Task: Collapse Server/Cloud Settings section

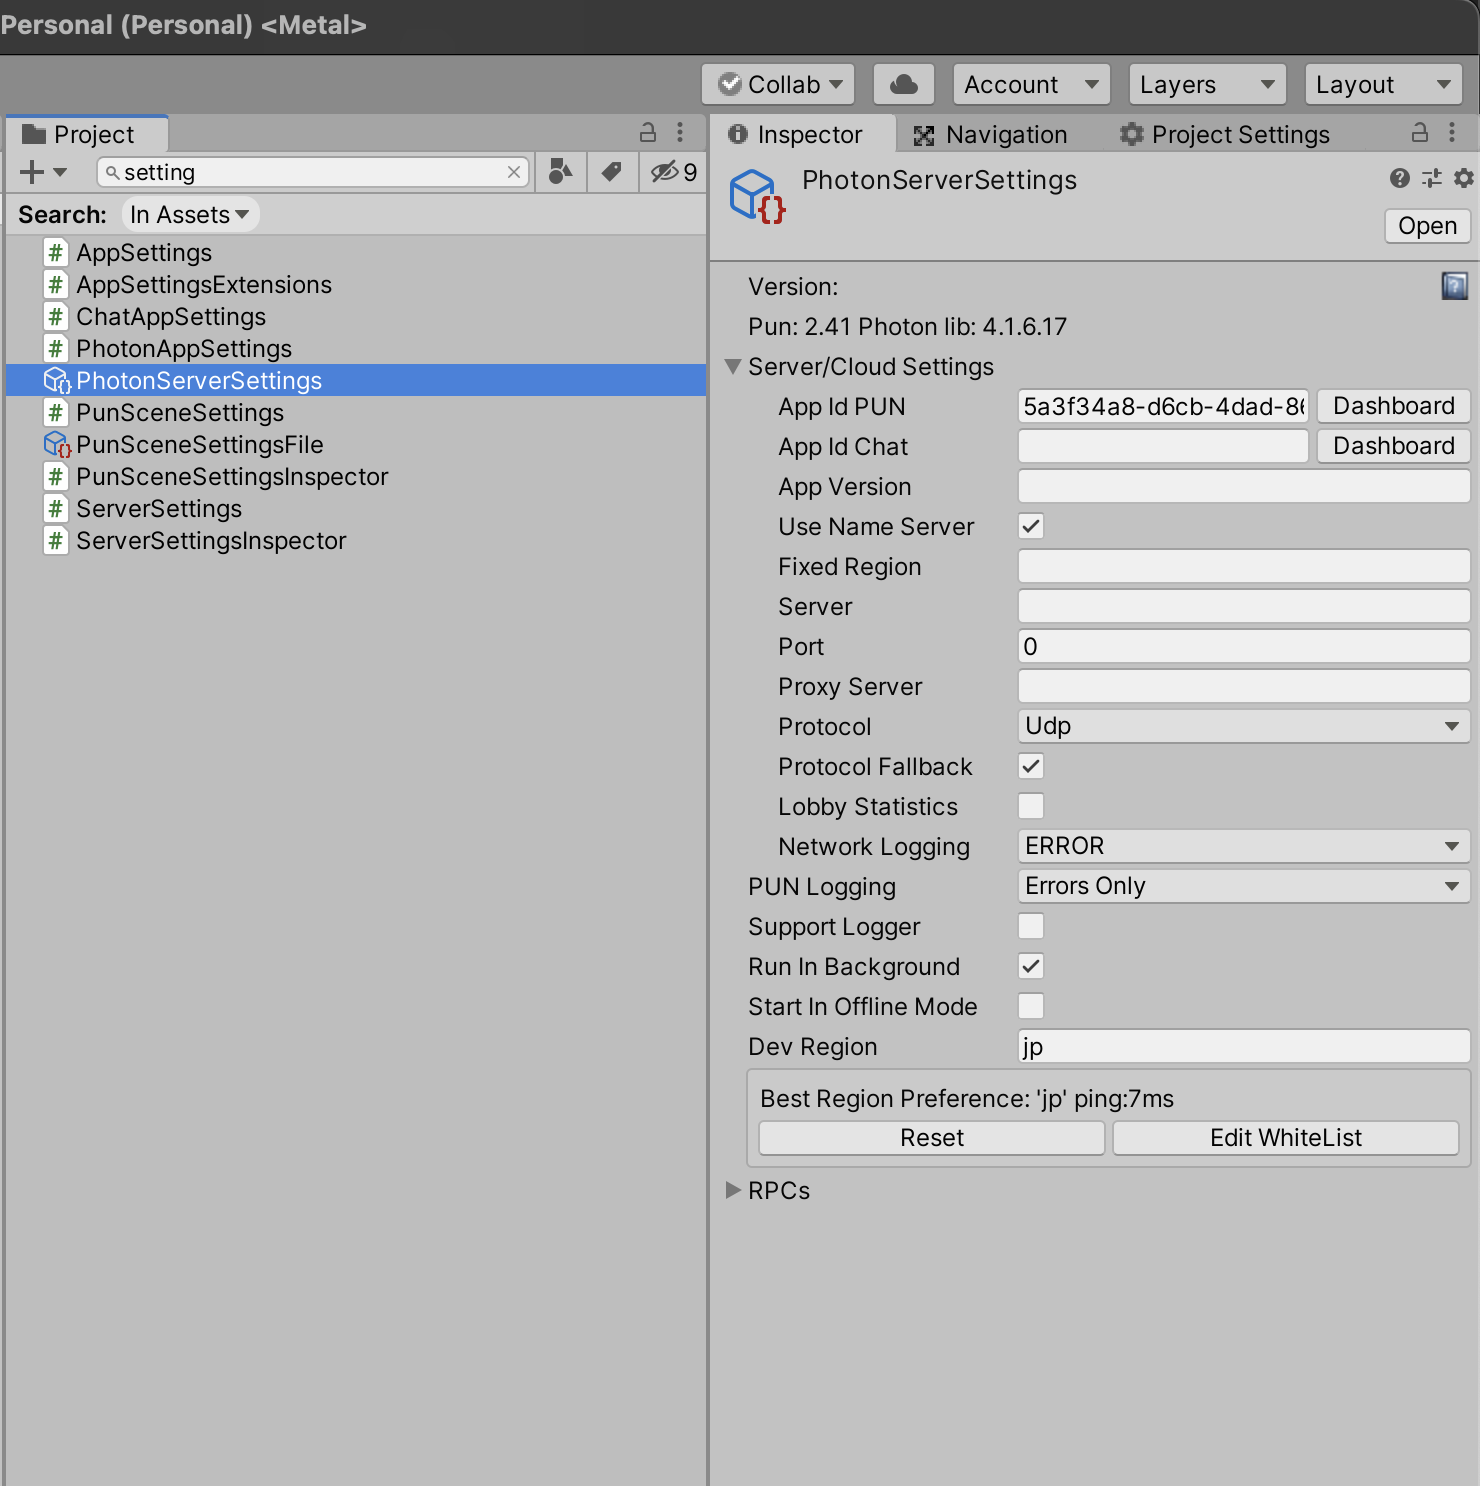Action: click(733, 366)
